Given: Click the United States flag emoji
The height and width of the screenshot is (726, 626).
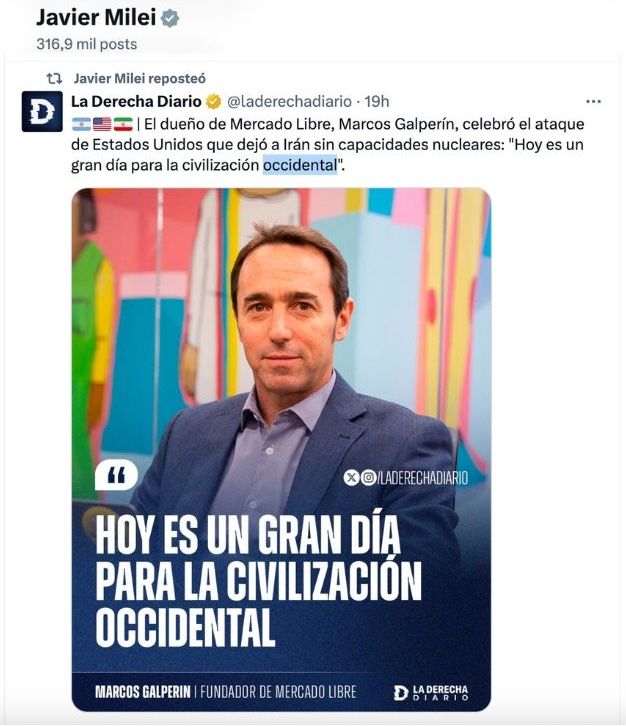Looking at the screenshot, I should pyautogui.click(x=102, y=124).
